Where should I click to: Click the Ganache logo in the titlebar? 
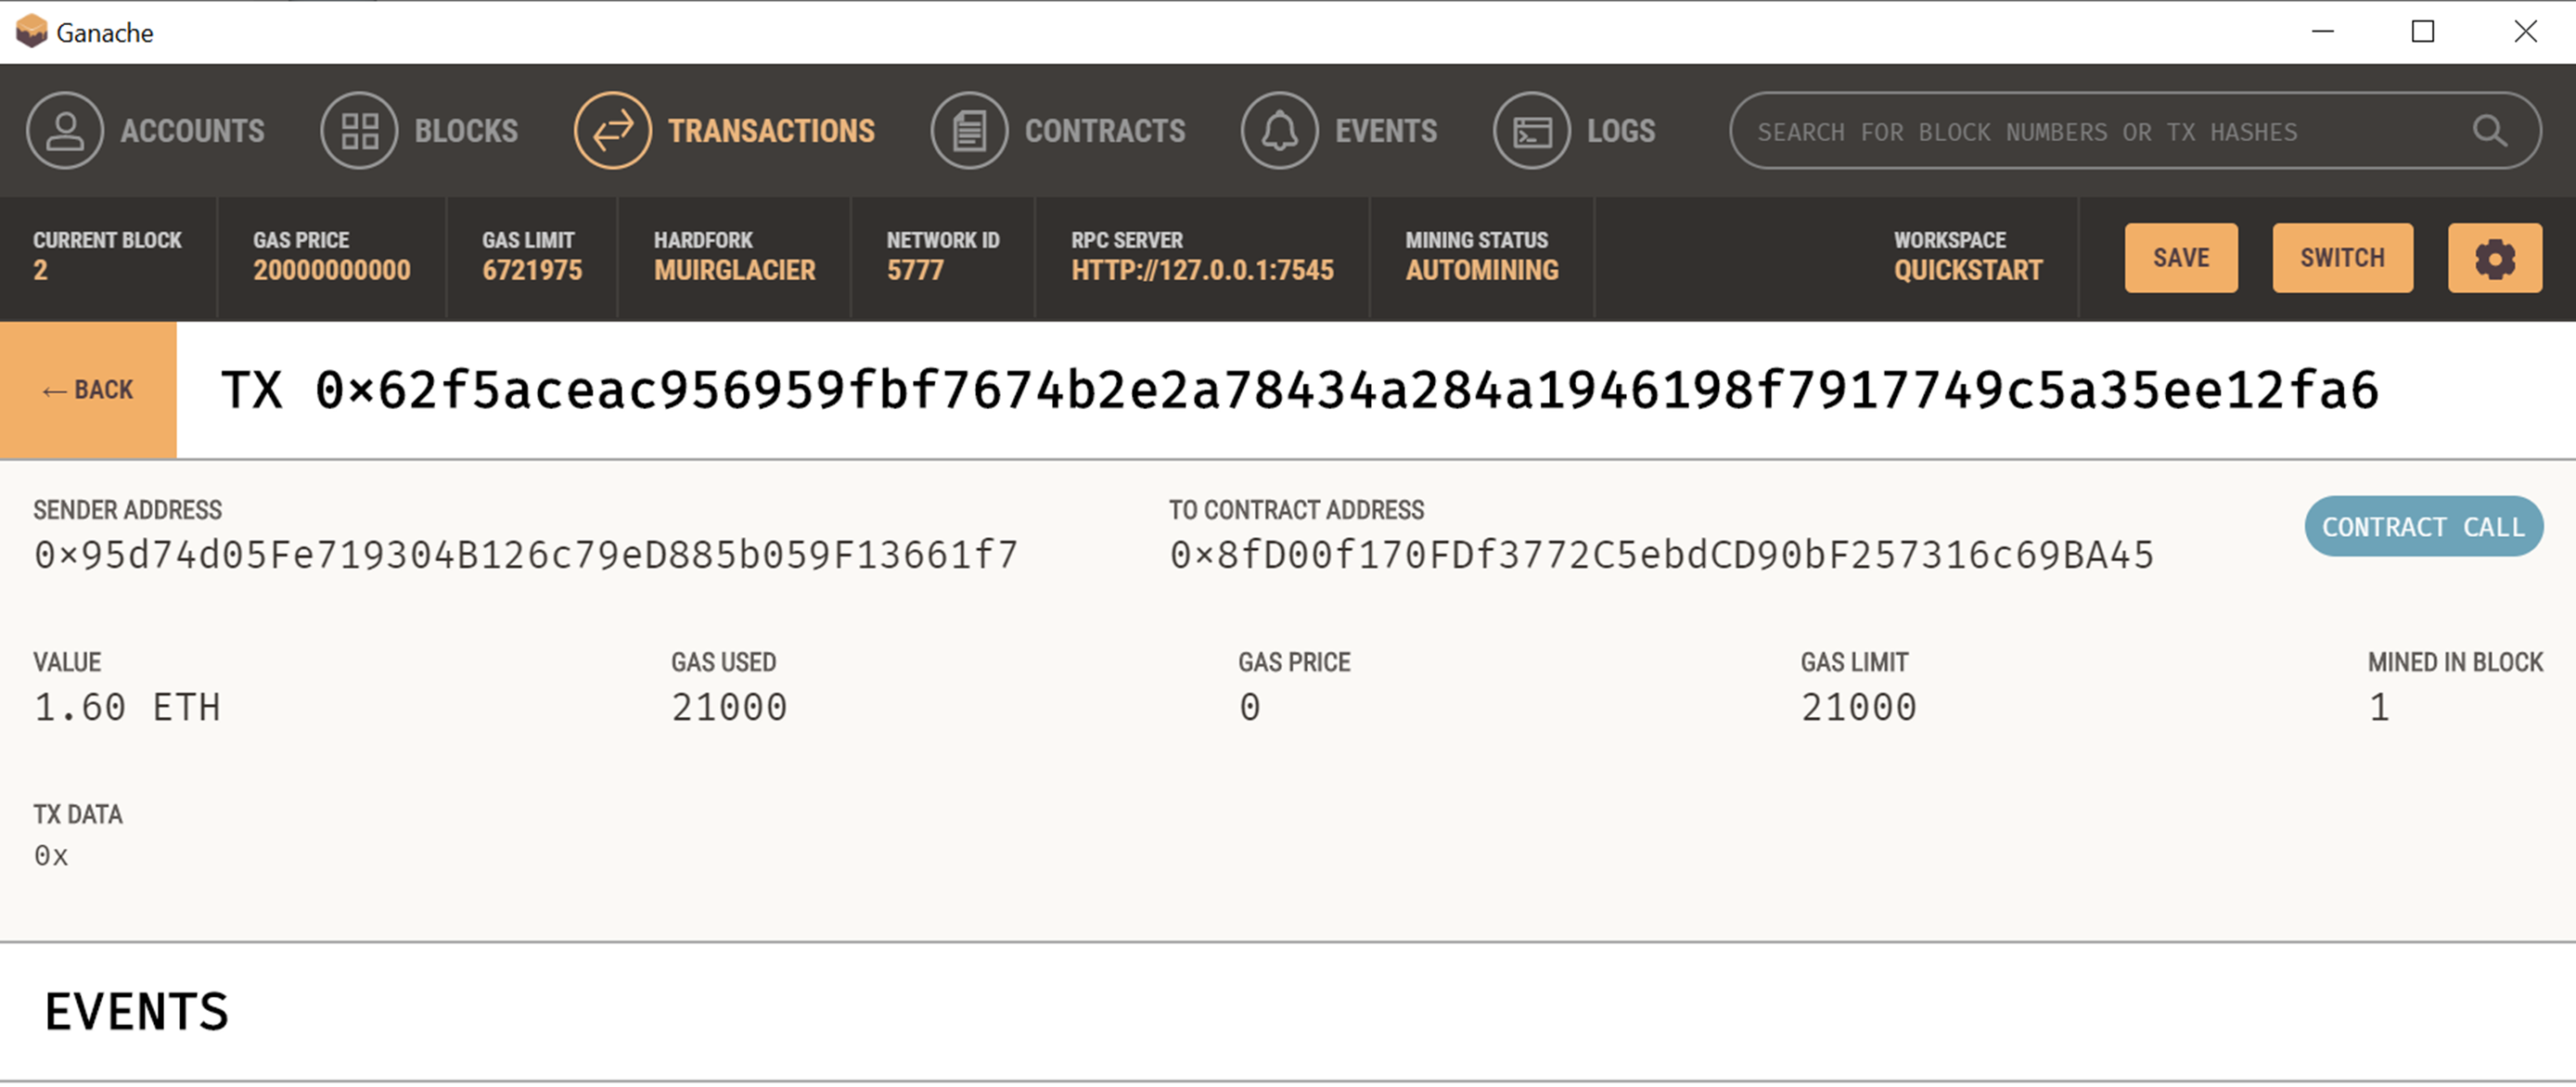coord(31,31)
